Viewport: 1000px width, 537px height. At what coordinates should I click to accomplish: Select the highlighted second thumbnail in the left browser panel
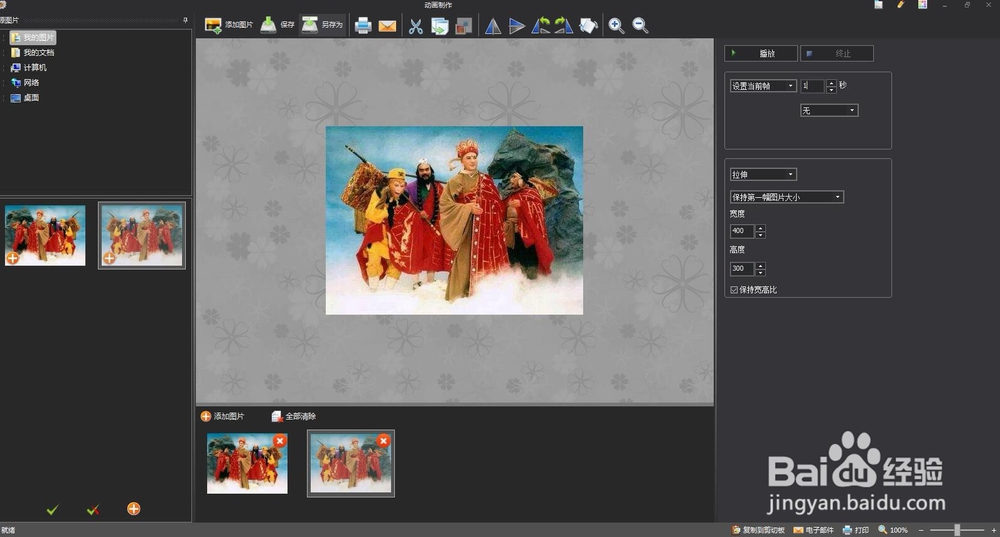142,235
